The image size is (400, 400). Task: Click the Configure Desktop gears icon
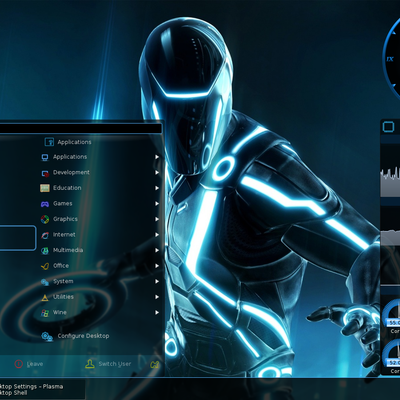coord(47,336)
